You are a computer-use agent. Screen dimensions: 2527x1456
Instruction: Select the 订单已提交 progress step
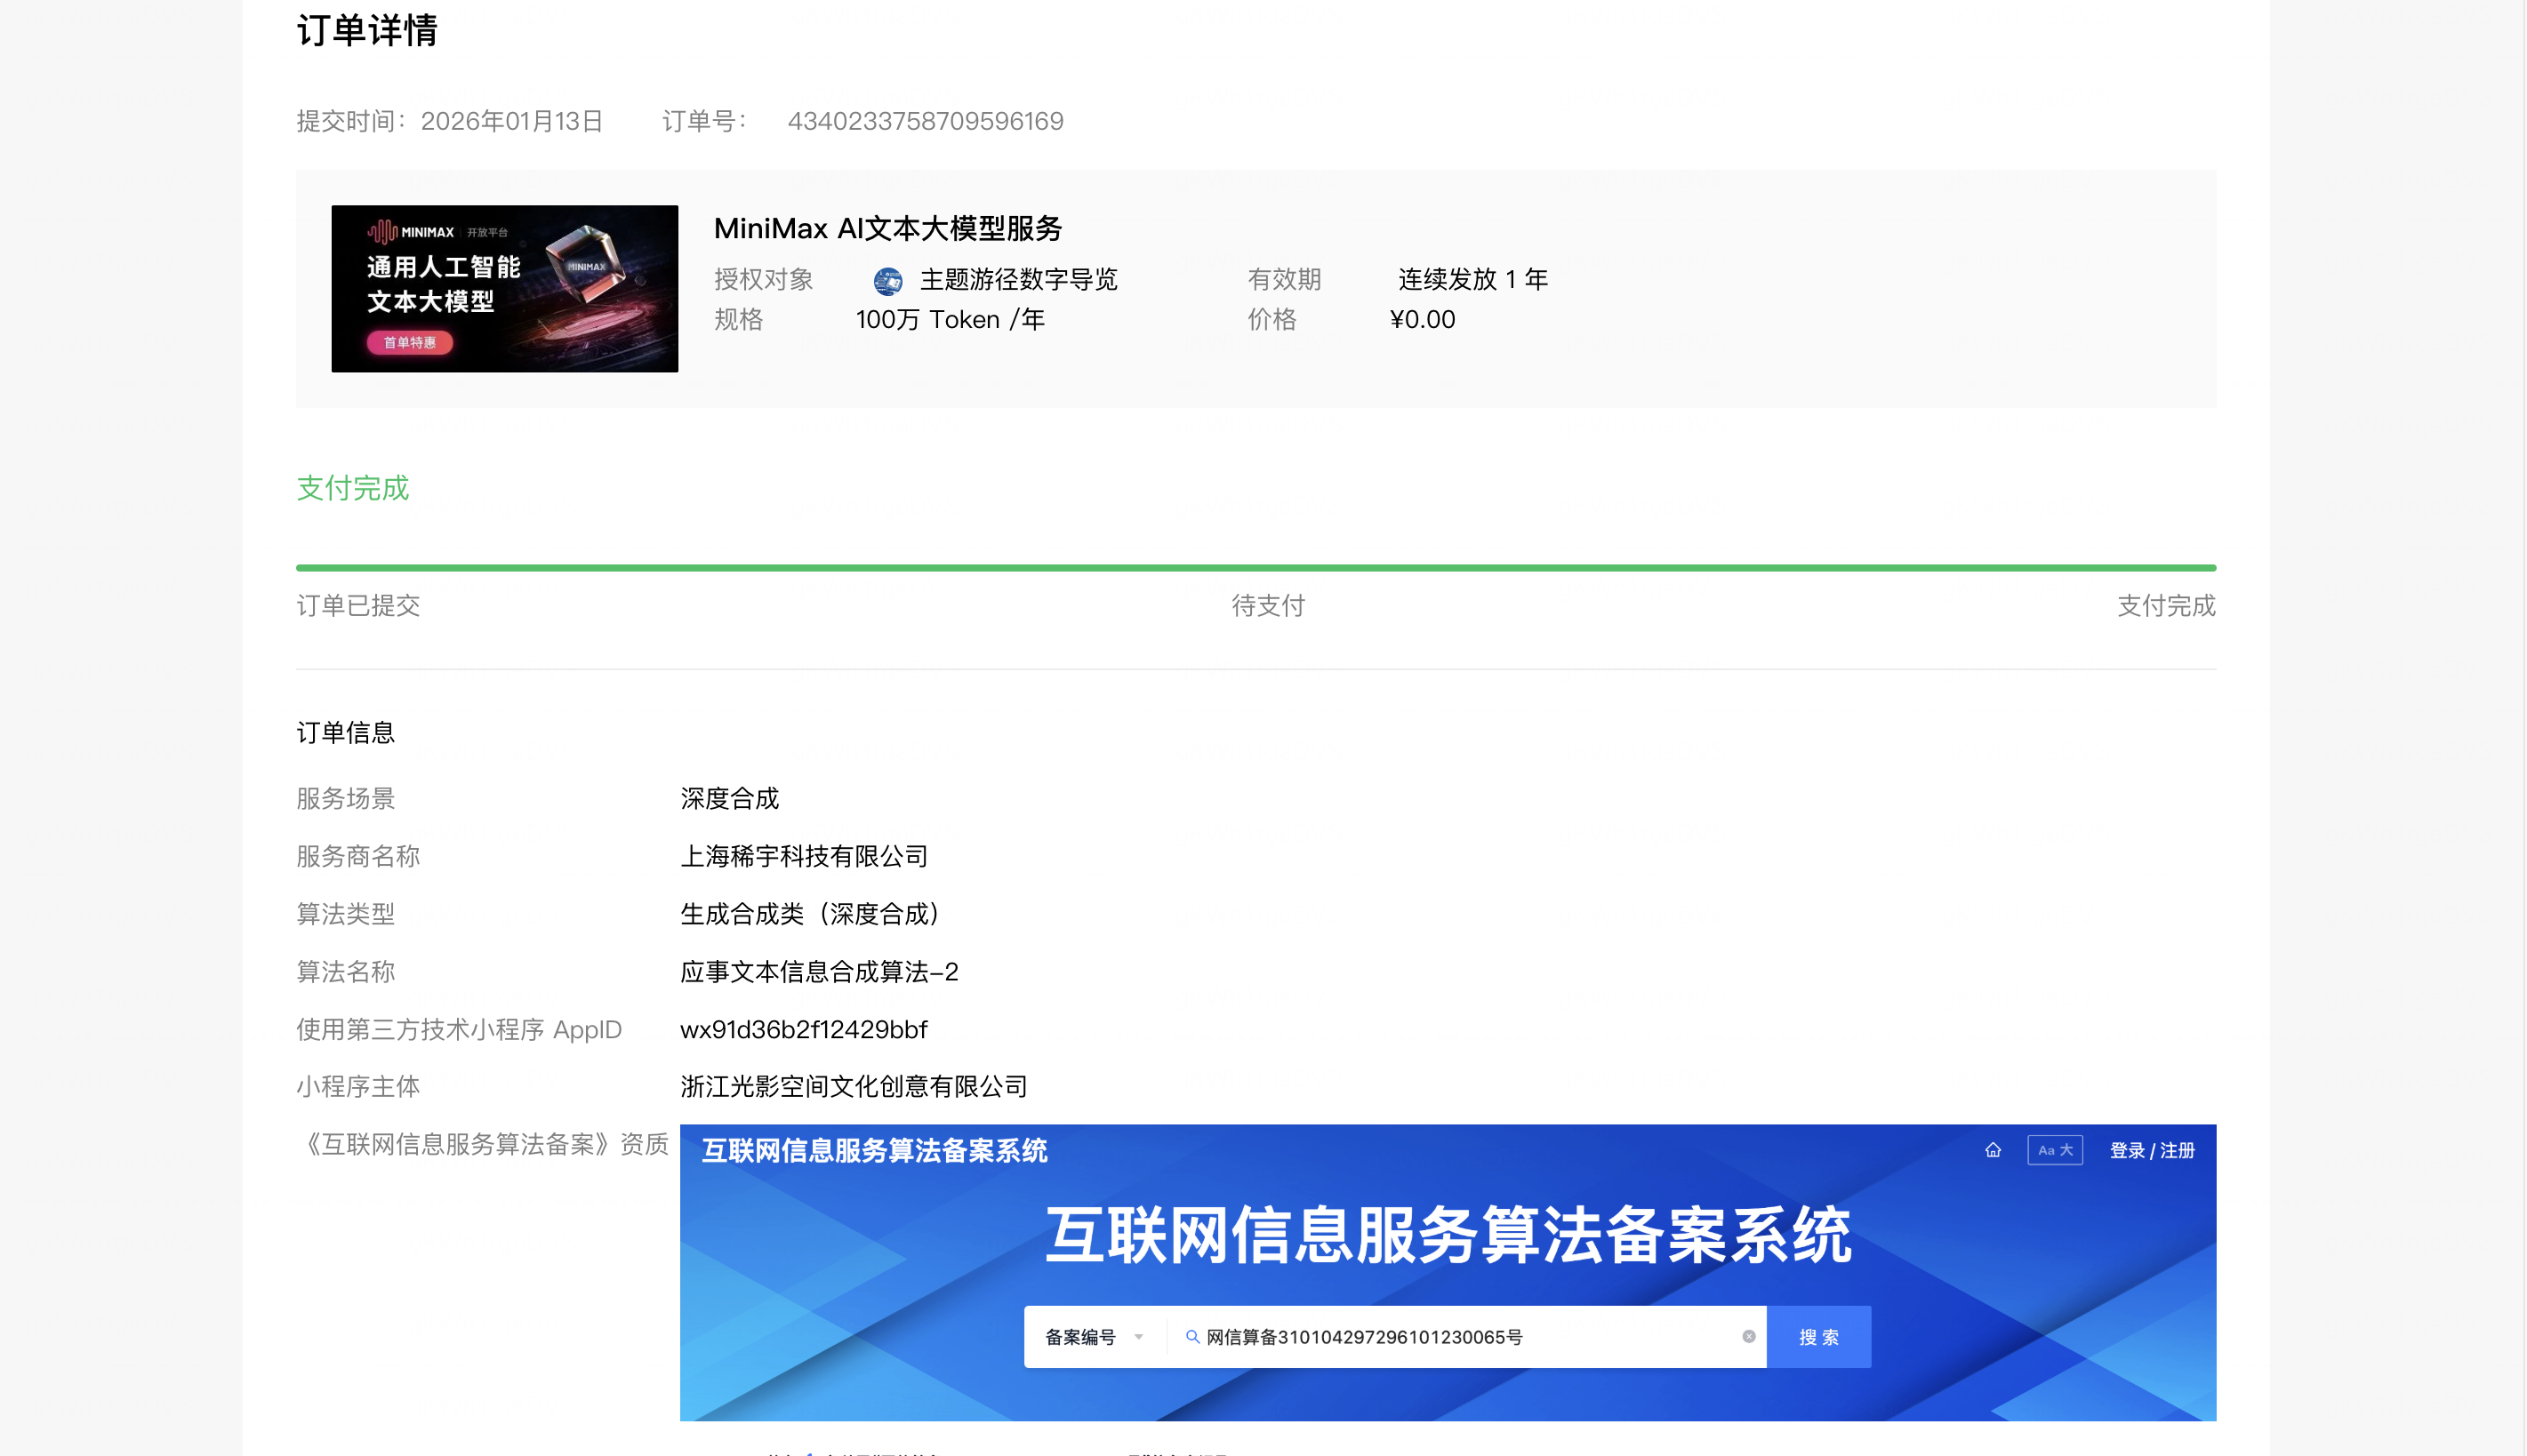coord(358,605)
